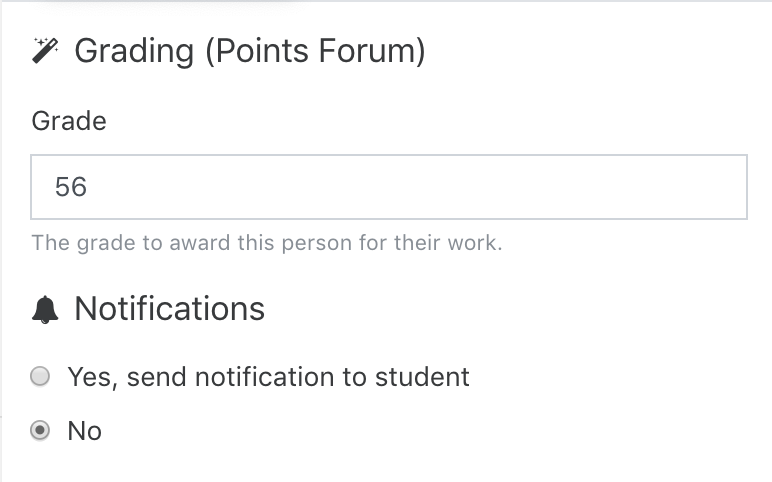Screen dimensions: 772x482
Task: Click the magic wand icon beside Grading
Action: tap(45, 50)
